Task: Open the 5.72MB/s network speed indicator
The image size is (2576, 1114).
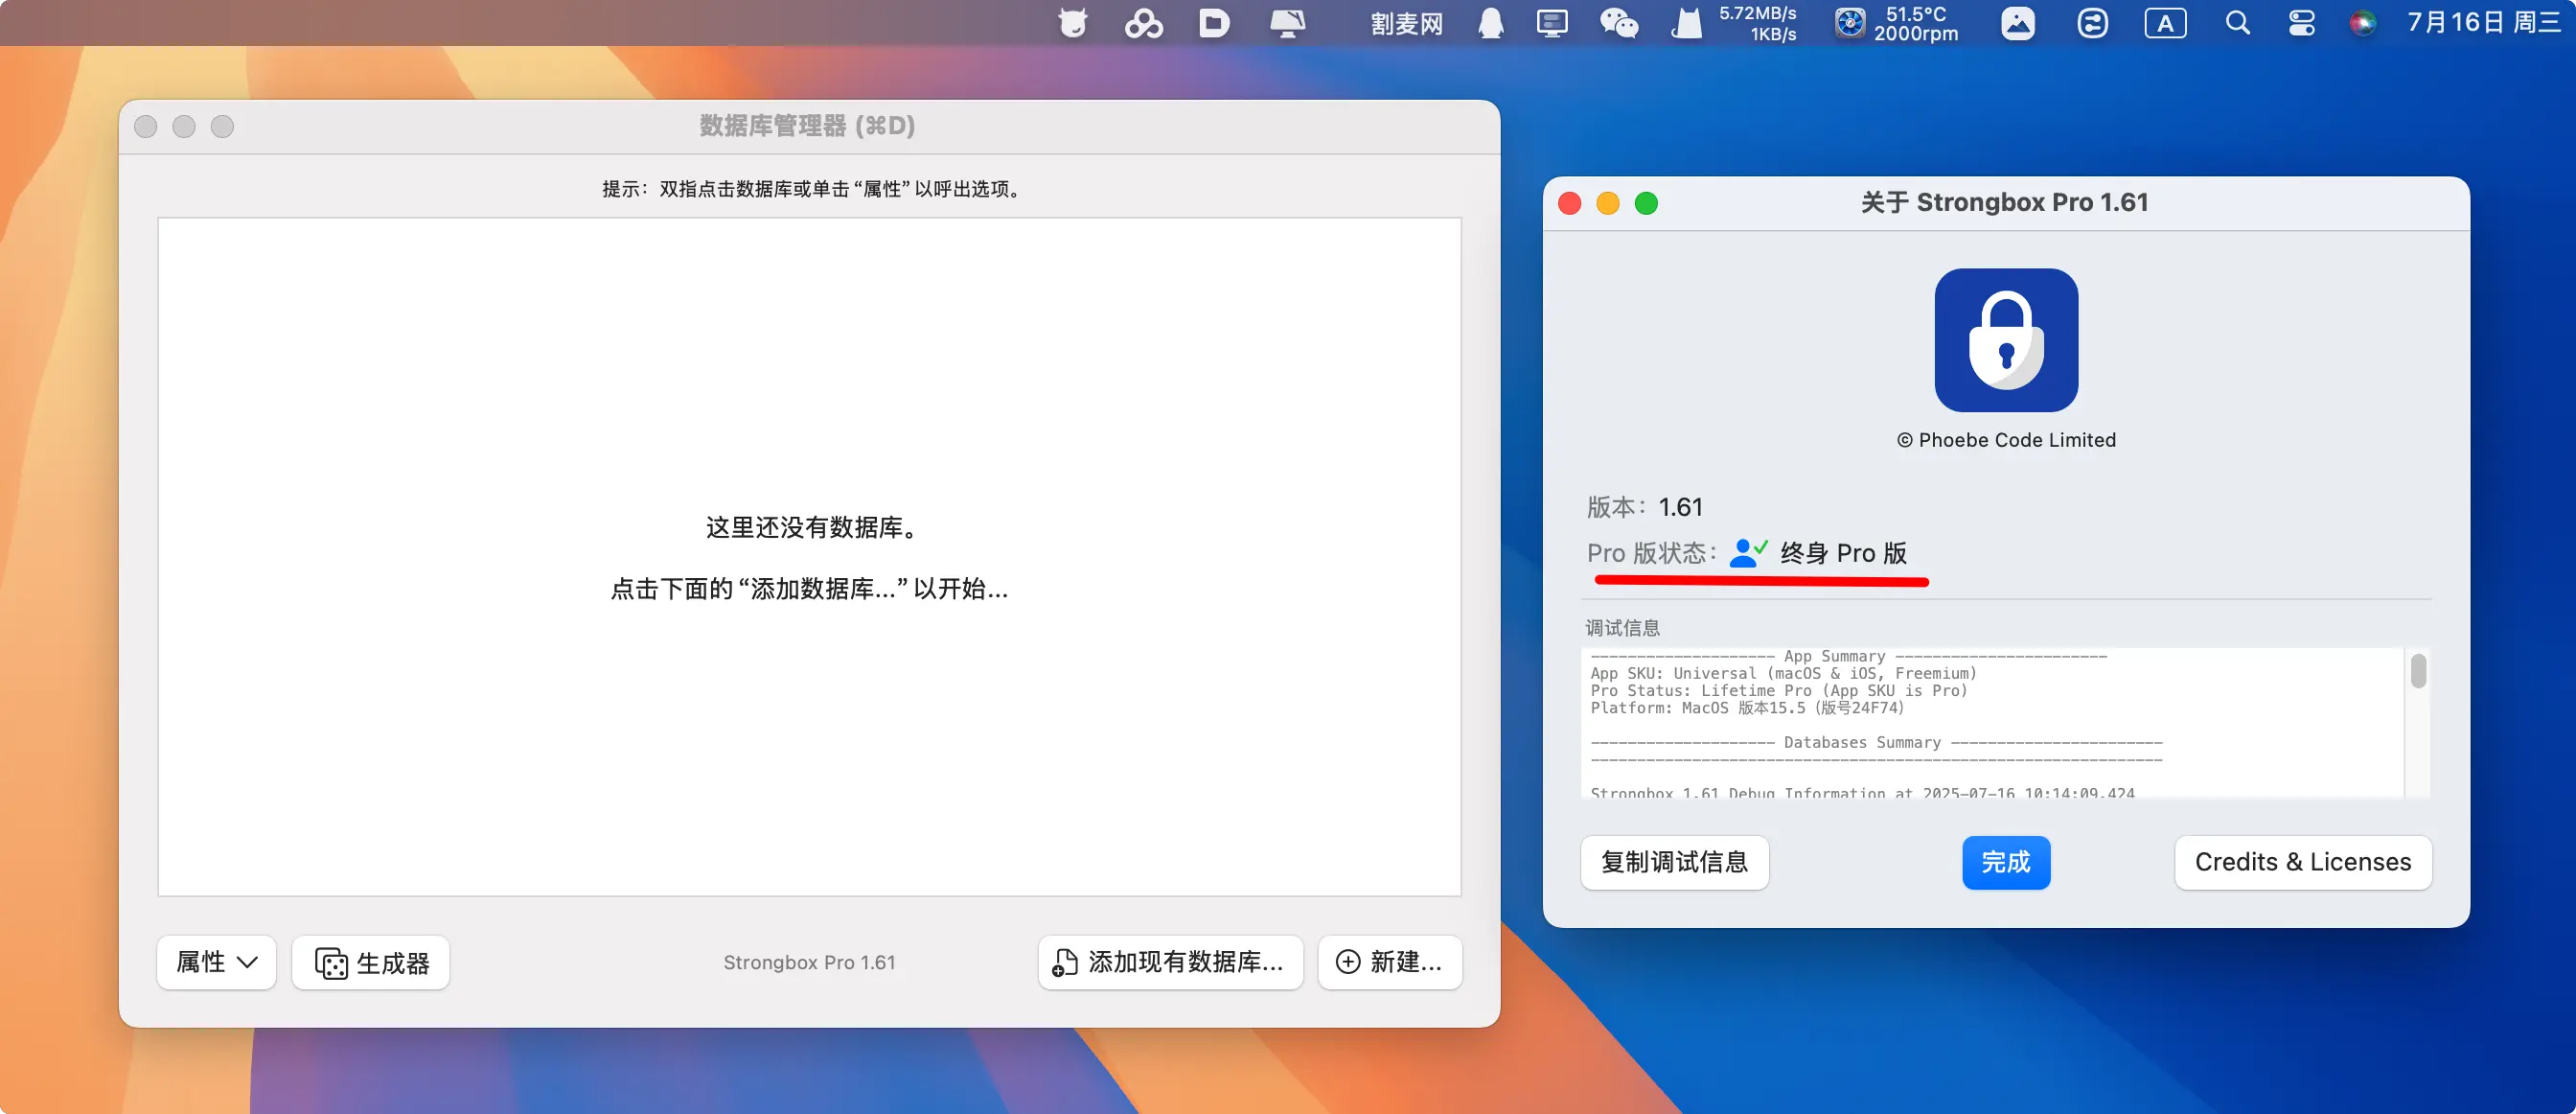Action: click(x=1757, y=23)
